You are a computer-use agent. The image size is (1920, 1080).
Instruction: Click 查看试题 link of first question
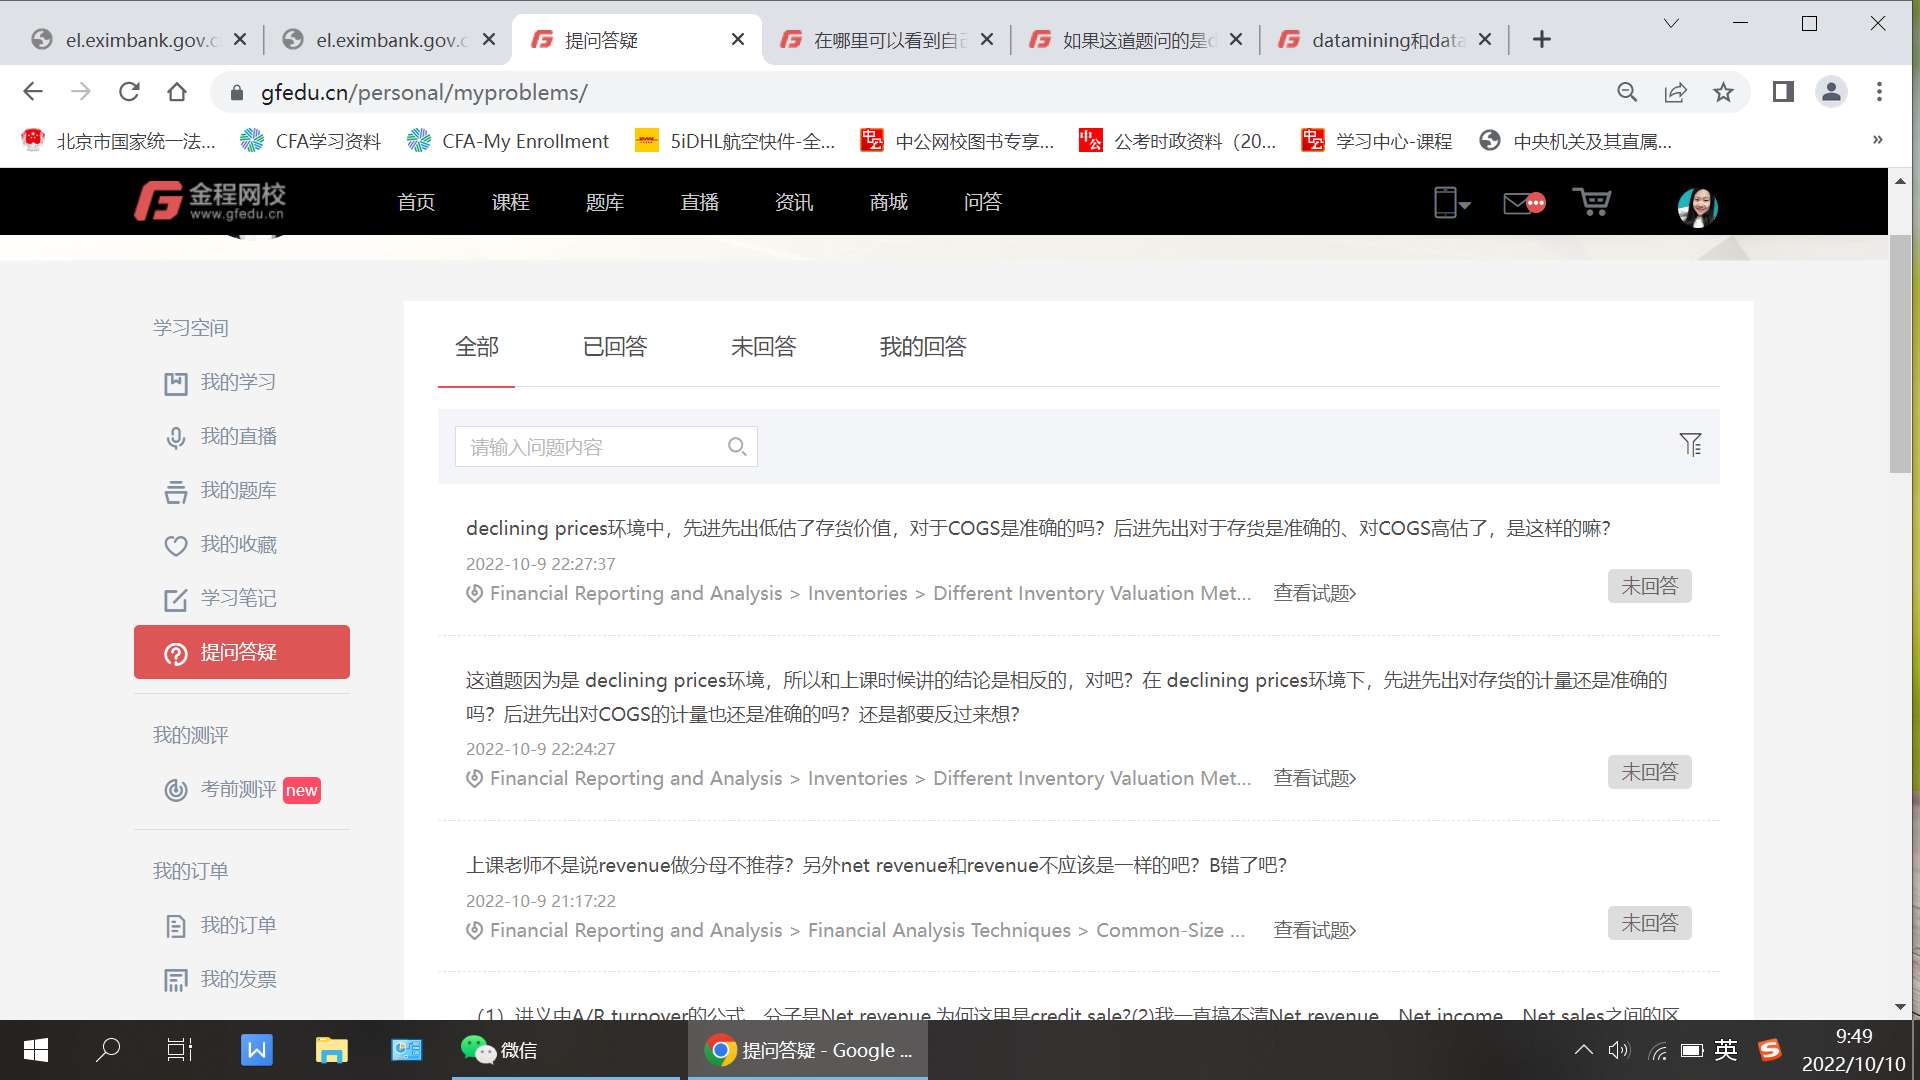coord(1314,594)
